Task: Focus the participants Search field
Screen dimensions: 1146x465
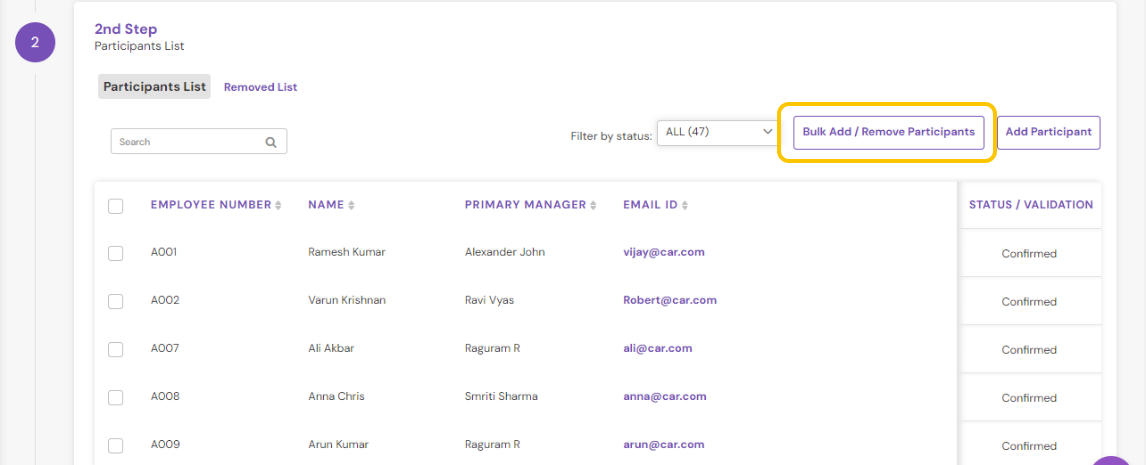Action: click(199, 142)
